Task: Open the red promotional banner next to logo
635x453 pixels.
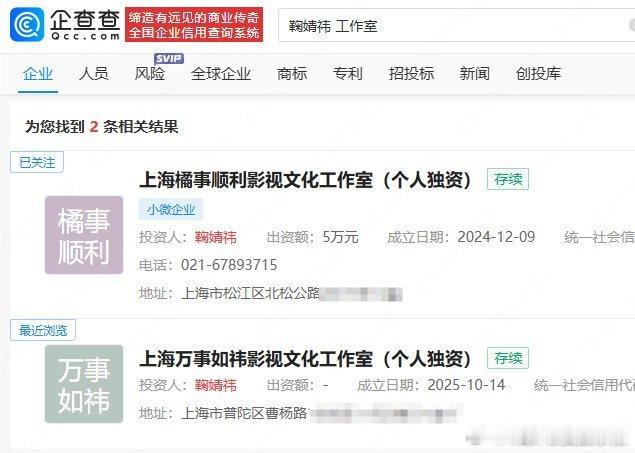Action: pyautogui.click(x=194, y=24)
